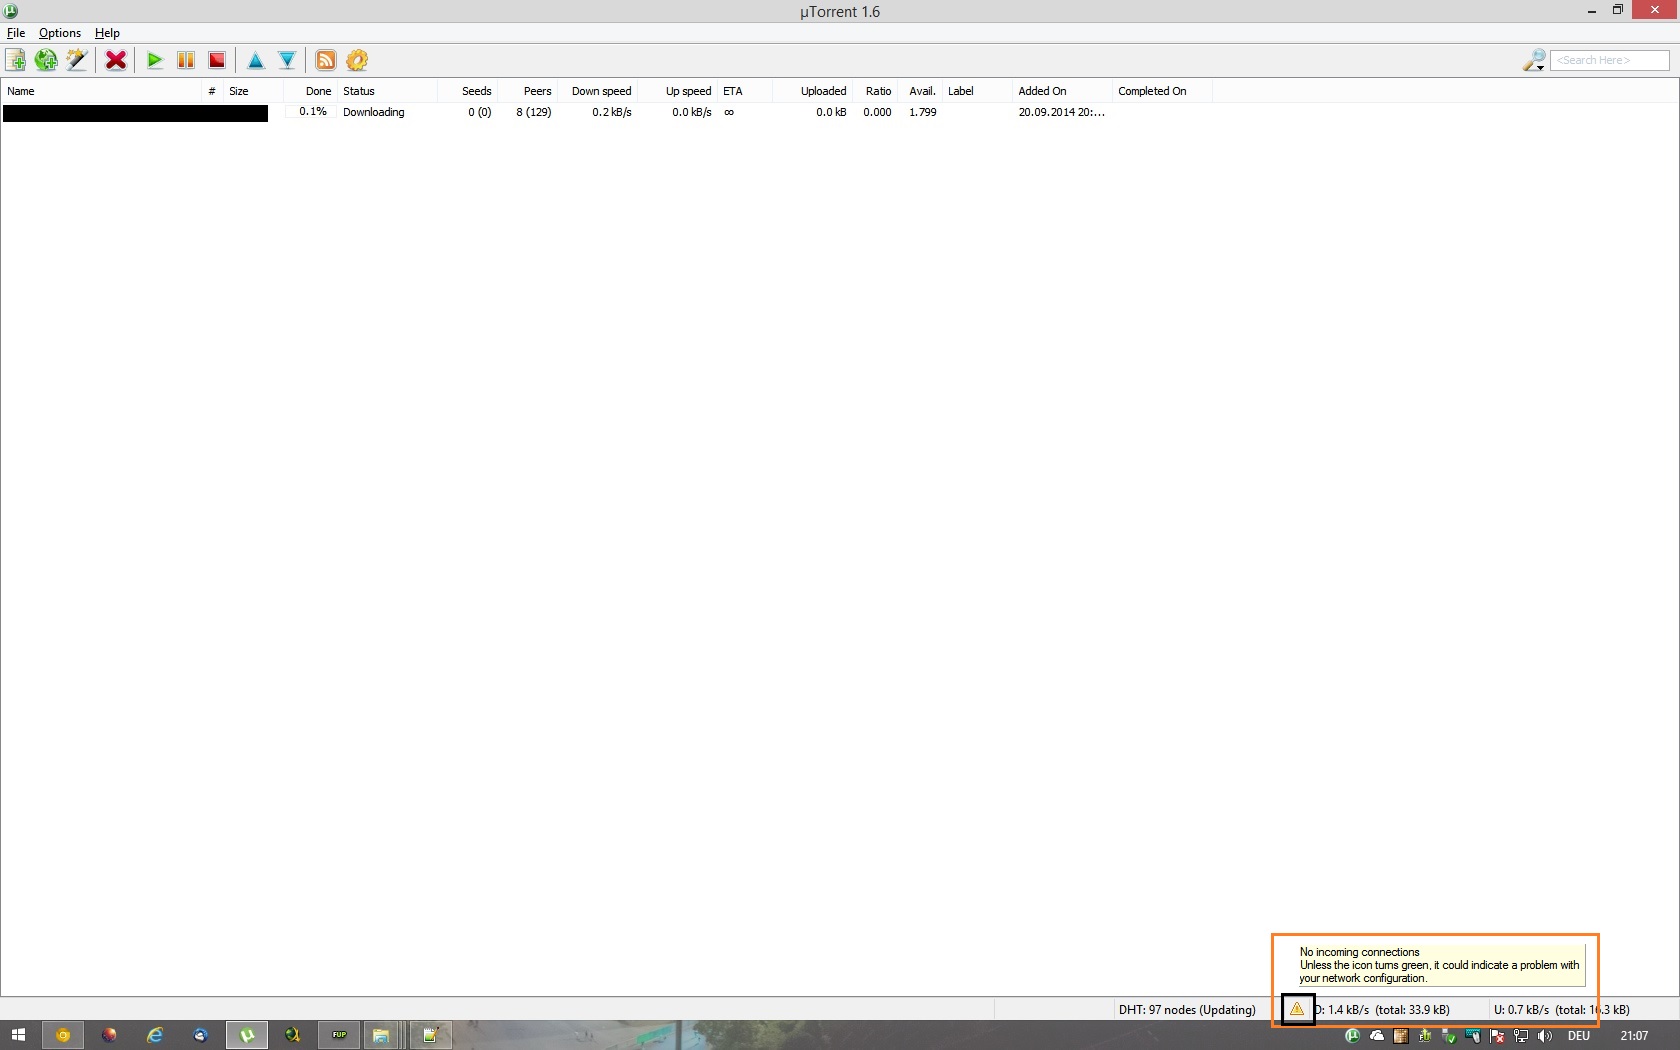The width and height of the screenshot is (1680, 1050).
Task: Open Preferences via gear icon
Action: tap(357, 60)
